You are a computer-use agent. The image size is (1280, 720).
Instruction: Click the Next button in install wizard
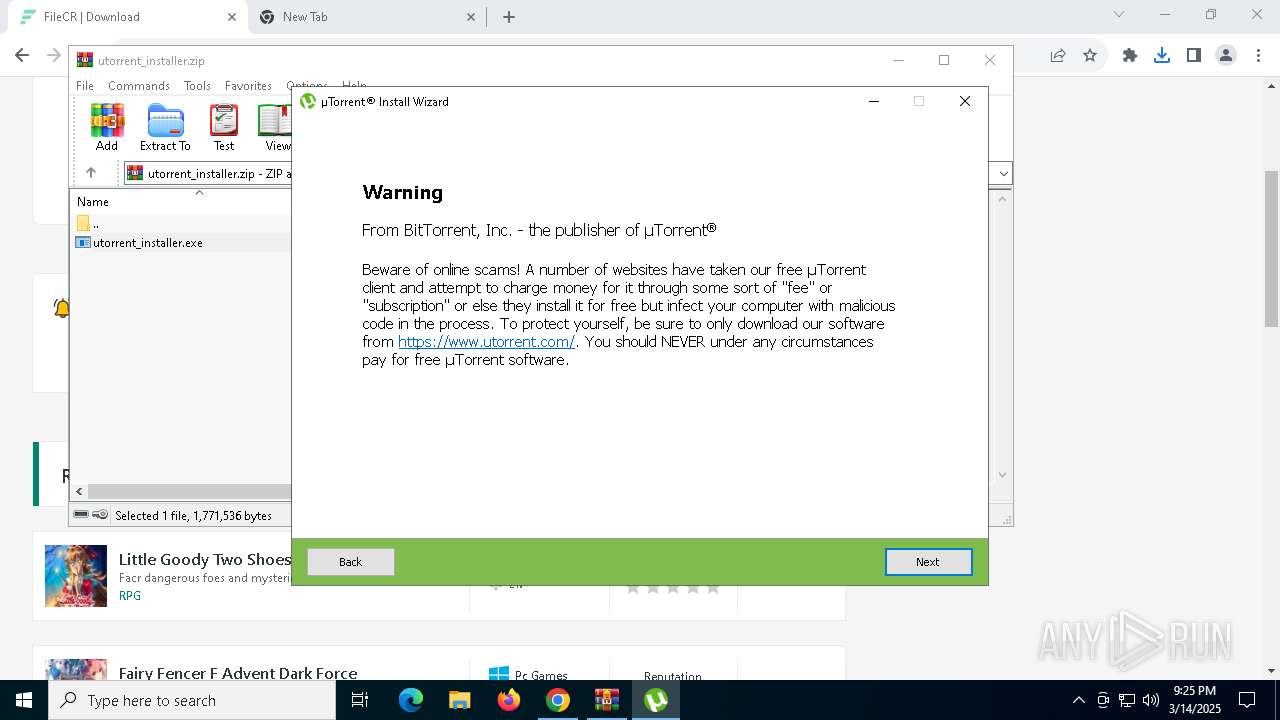tap(928, 562)
